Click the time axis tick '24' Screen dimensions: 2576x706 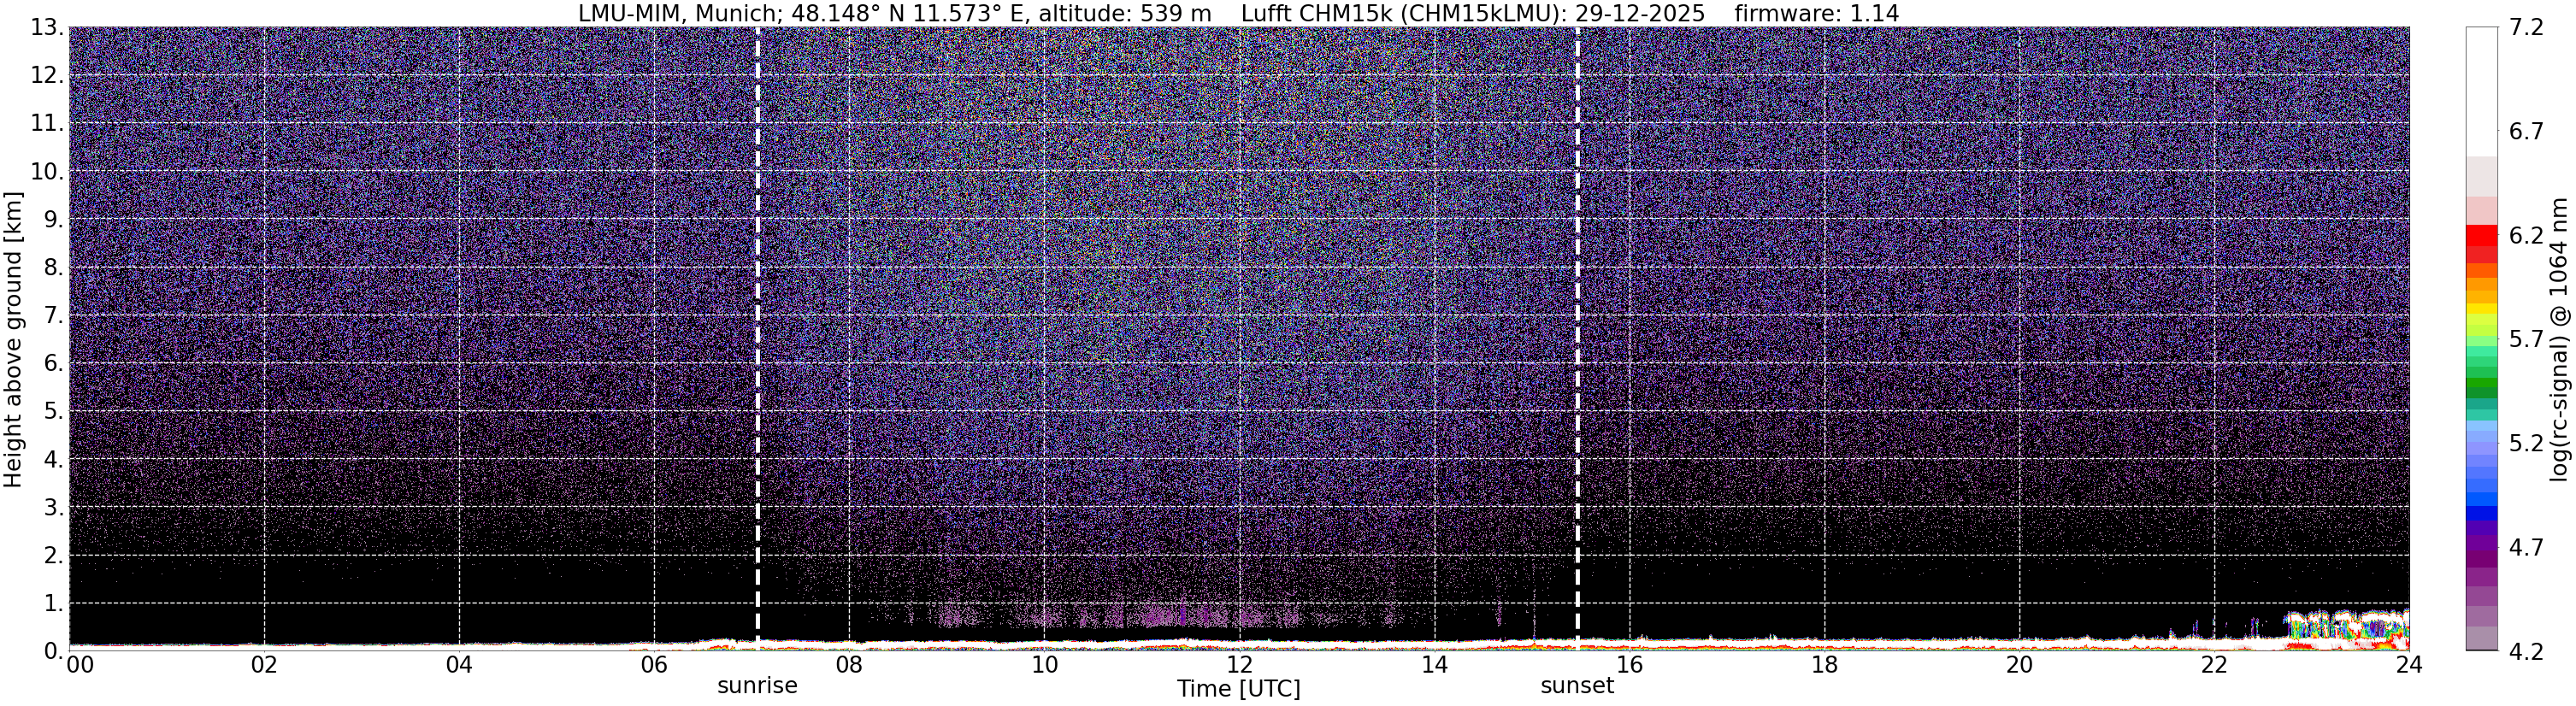click(2409, 666)
